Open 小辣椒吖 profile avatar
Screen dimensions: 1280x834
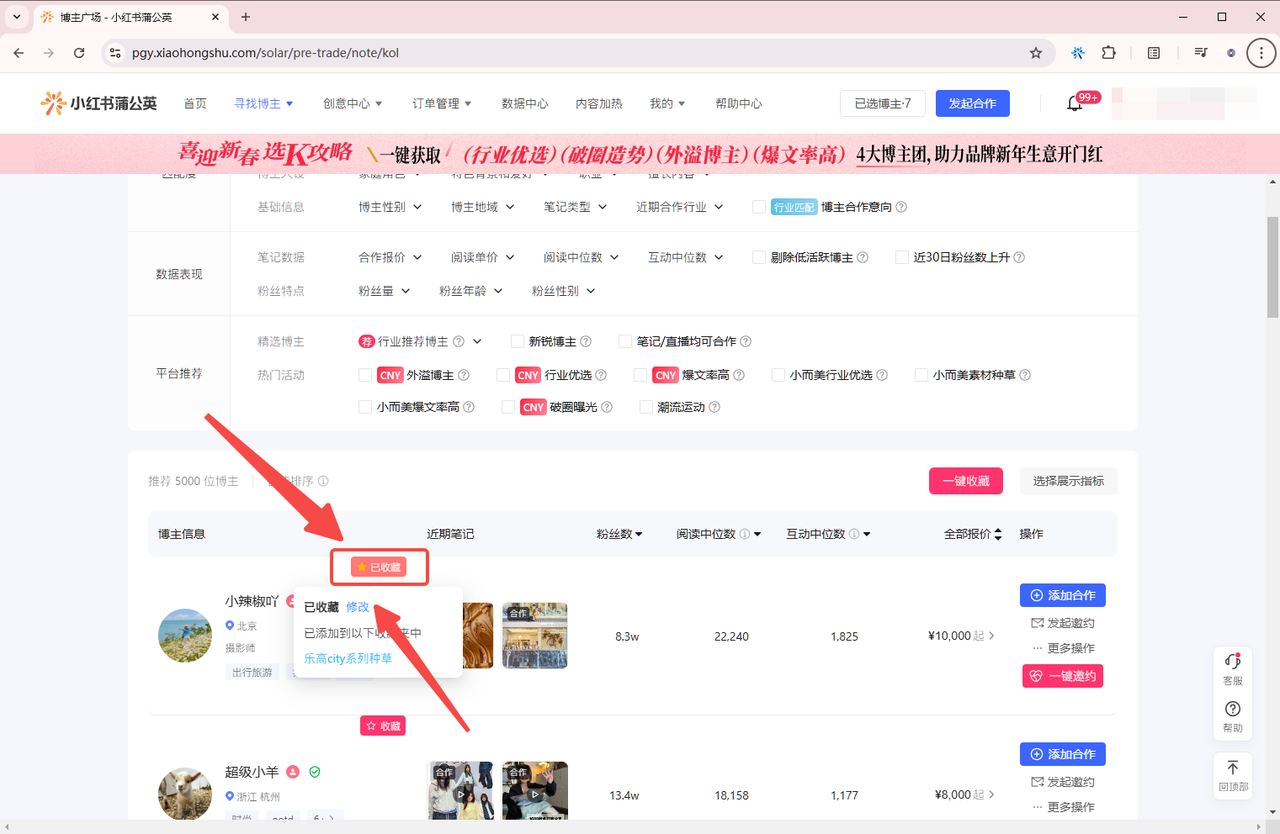(185, 635)
